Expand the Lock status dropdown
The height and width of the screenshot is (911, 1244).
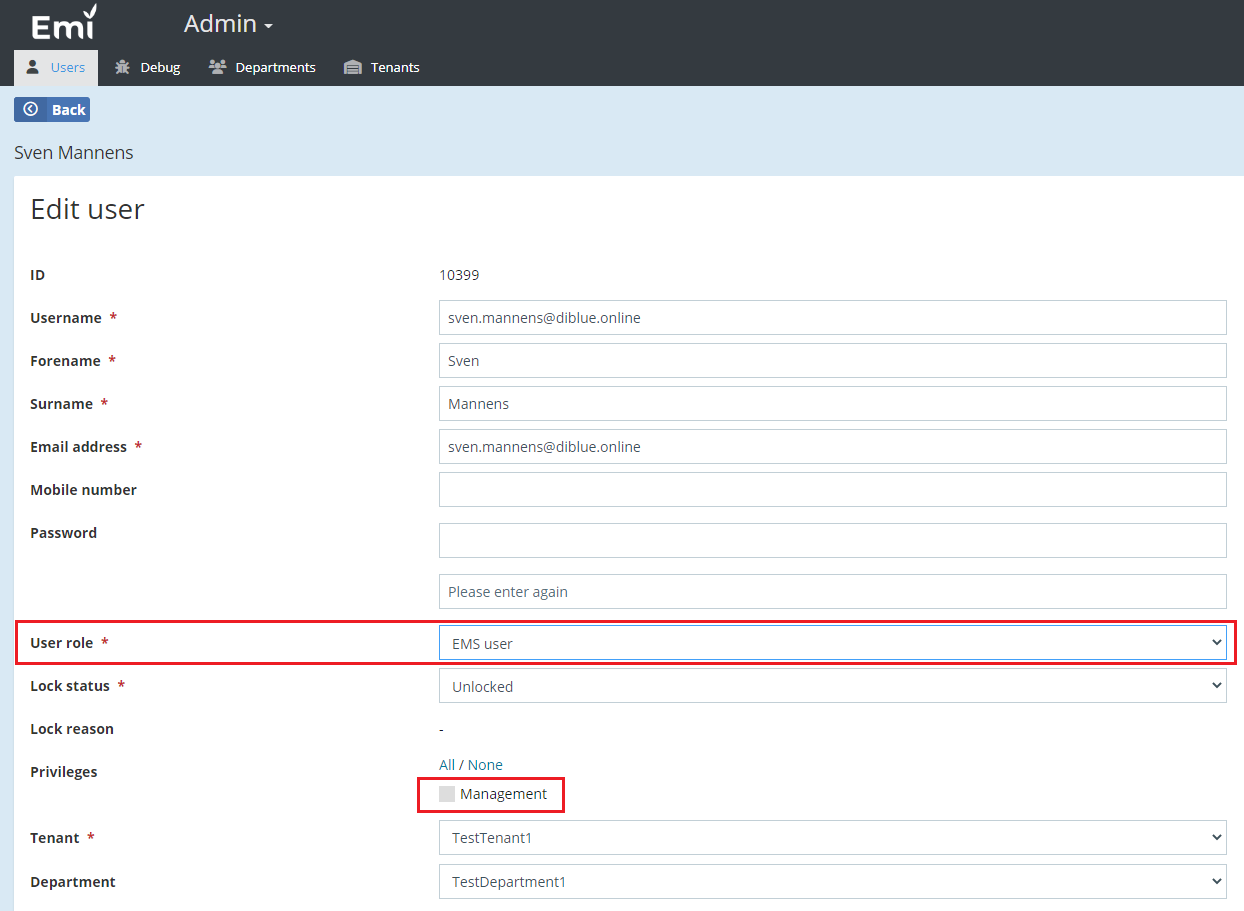832,686
